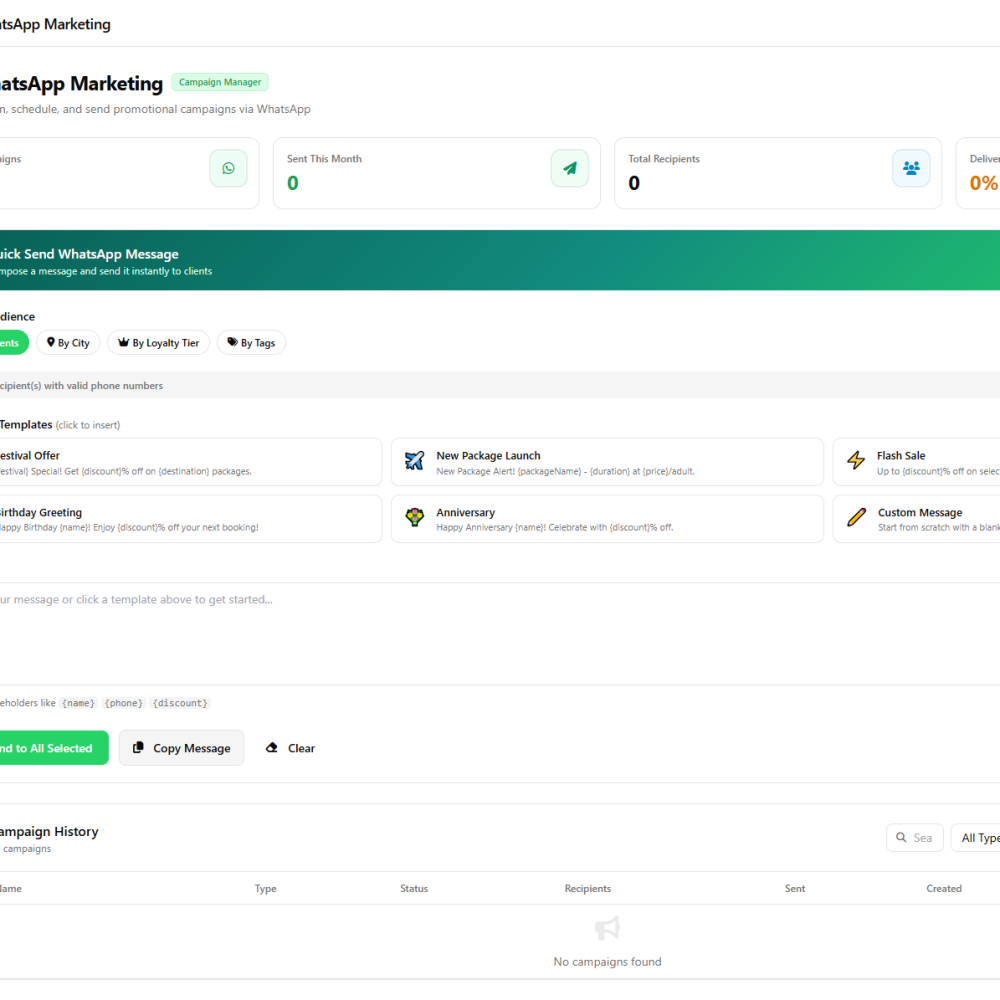This screenshot has width=1000, height=1000.
Task: Click the lightning bolt Flash Sale icon
Action: click(856, 460)
